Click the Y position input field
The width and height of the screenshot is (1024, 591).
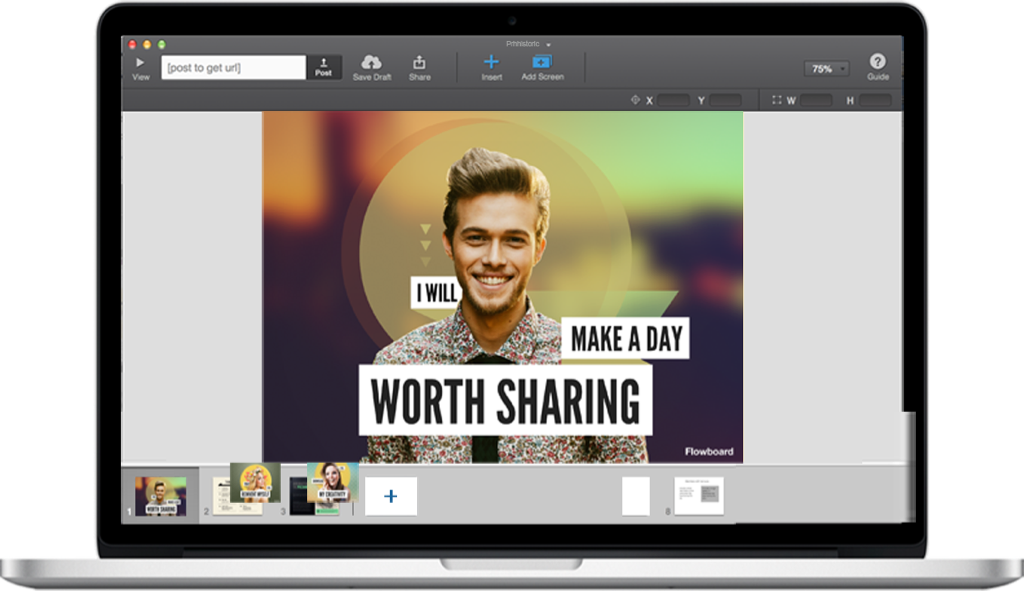(725, 100)
